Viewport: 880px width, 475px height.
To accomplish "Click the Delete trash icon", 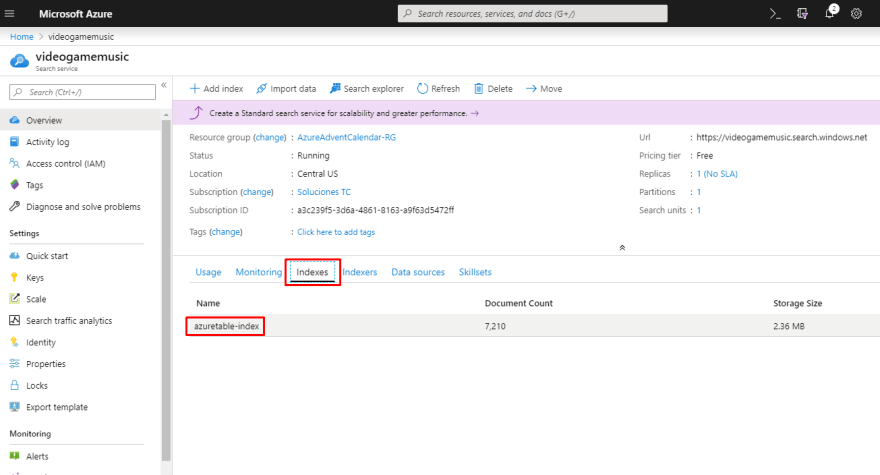I will pyautogui.click(x=479, y=89).
